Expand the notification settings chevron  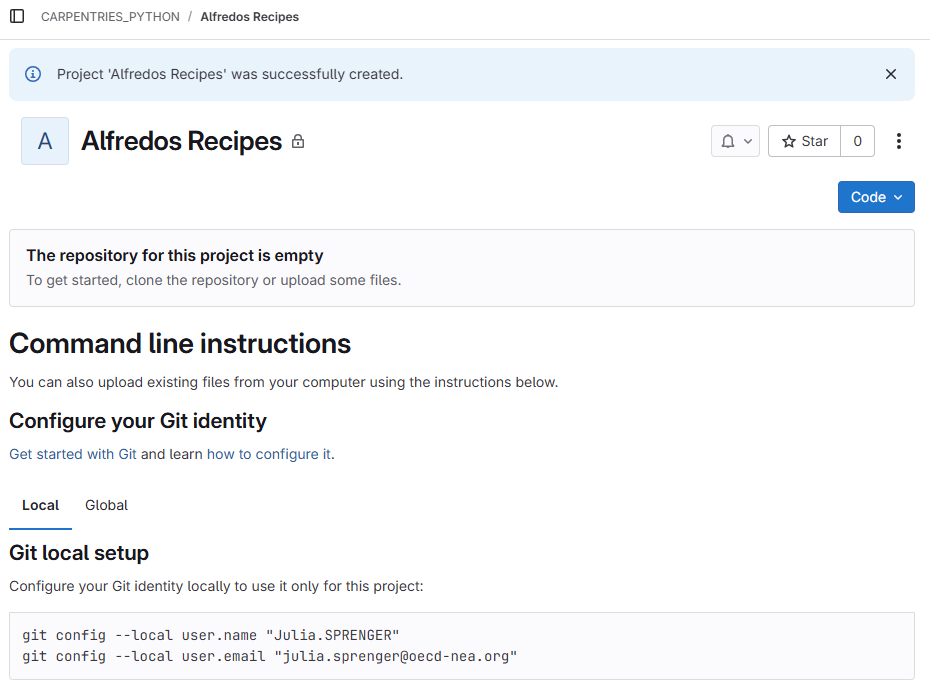(x=746, y=141)
